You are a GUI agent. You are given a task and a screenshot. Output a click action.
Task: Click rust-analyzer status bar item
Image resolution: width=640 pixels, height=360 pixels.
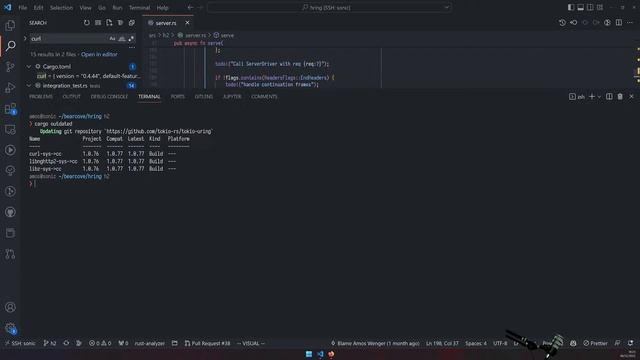pyautogui.click(x=149, y=343)
